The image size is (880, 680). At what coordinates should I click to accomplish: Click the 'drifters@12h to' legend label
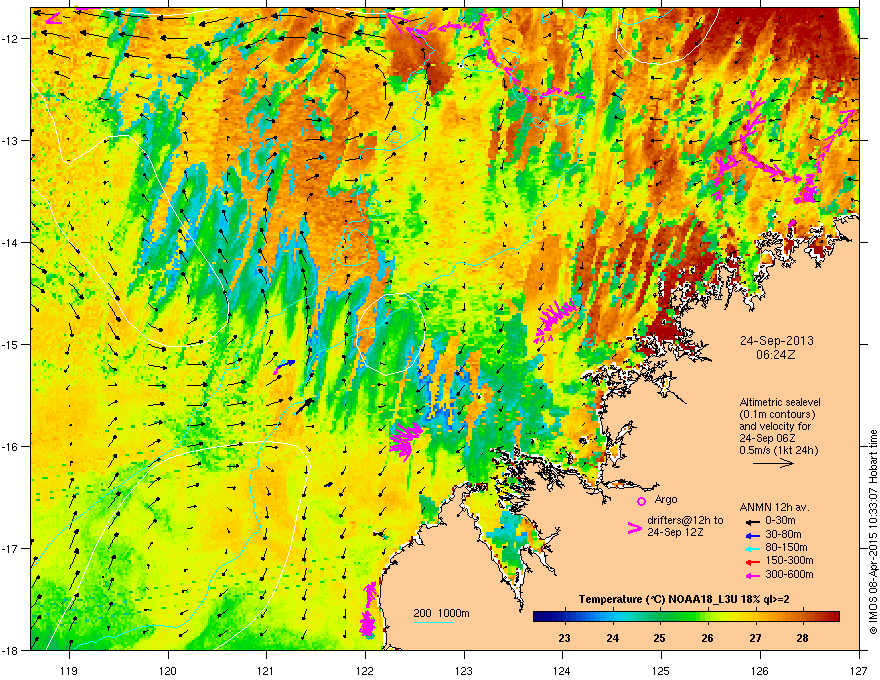click(x=685, y=521)
